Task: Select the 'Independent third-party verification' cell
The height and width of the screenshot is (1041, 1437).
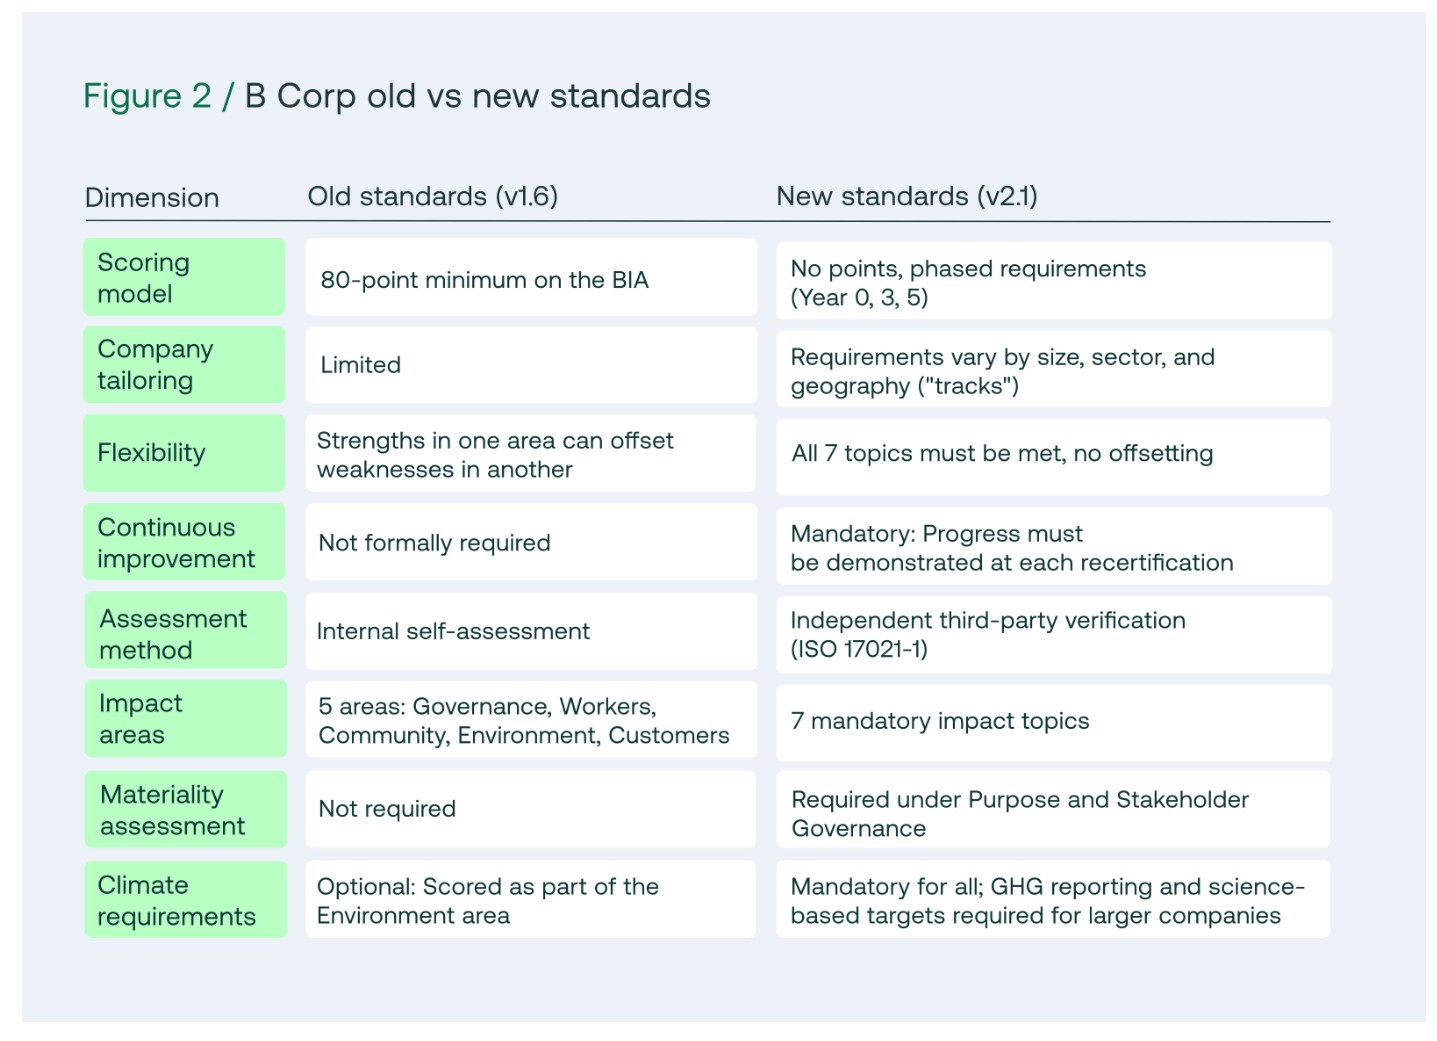Action: [x=1053, y=634]
